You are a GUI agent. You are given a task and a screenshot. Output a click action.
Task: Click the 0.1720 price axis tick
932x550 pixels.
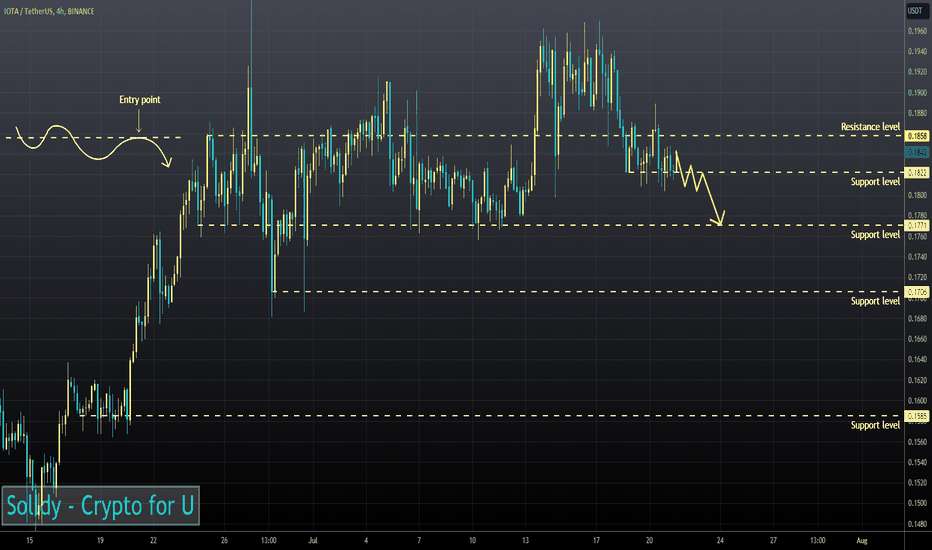[x=917, y=278]
